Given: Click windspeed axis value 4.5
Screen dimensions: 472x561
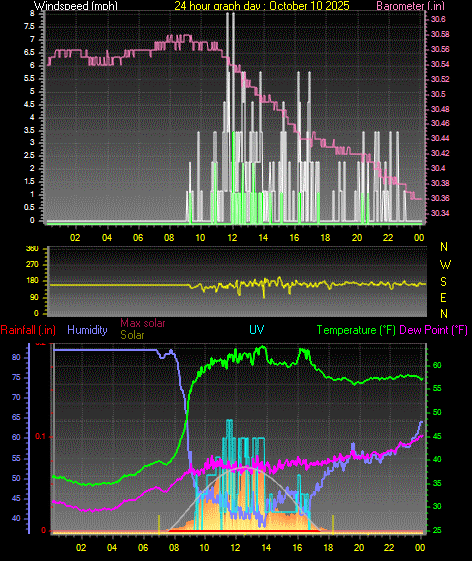Looking at the screenshot, I should [29, 104].
